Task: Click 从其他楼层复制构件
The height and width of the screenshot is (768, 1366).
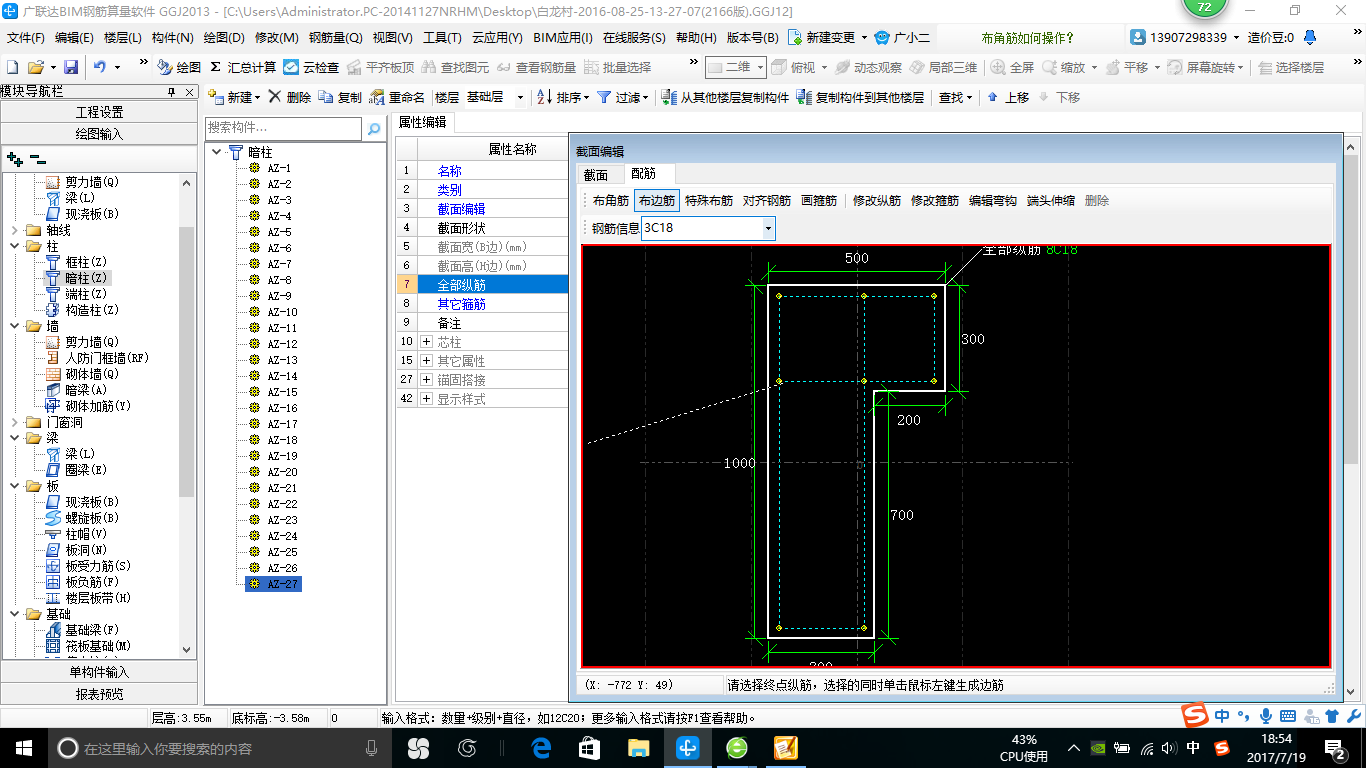Action: click(725, 97)
